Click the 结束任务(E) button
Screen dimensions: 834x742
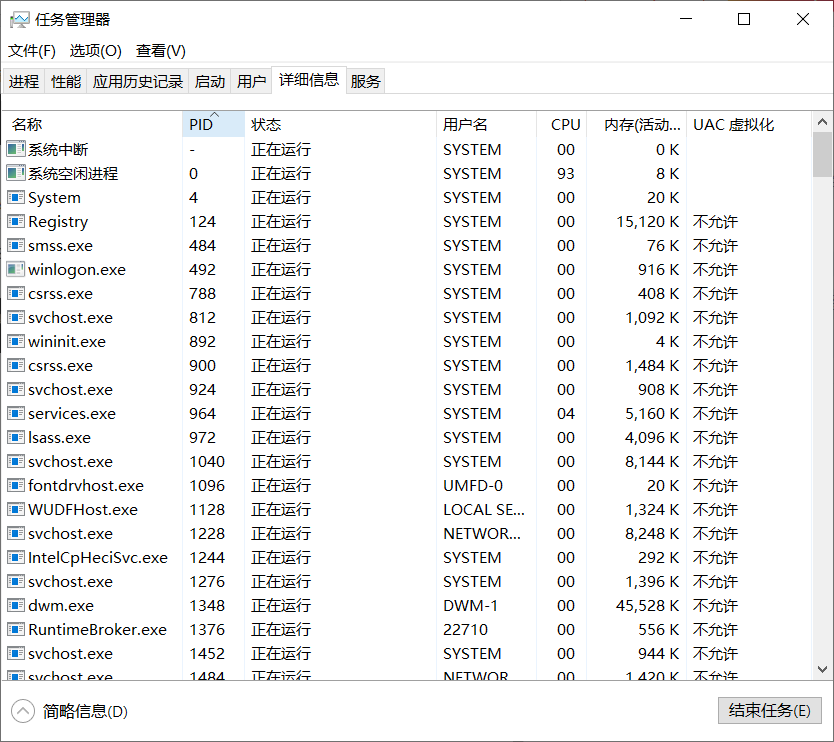pyautogui.click(x=769, y=710)
